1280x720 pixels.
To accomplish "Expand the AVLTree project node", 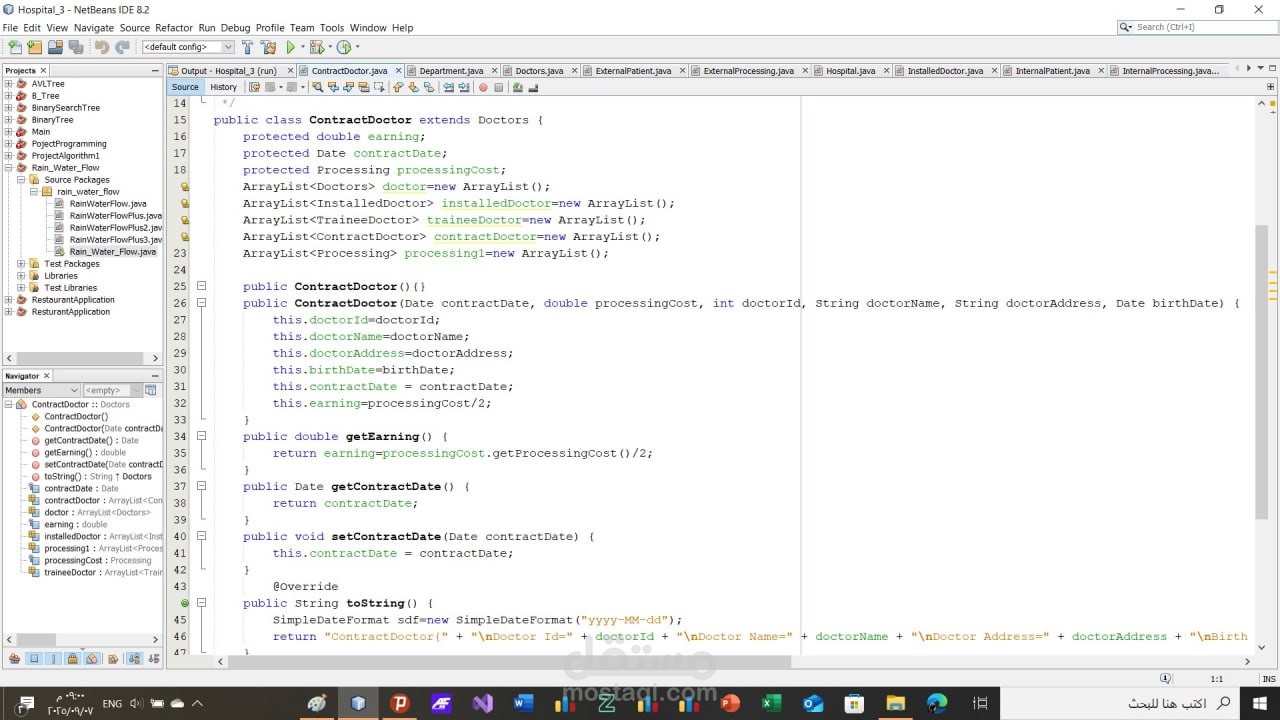I will 9,84.
